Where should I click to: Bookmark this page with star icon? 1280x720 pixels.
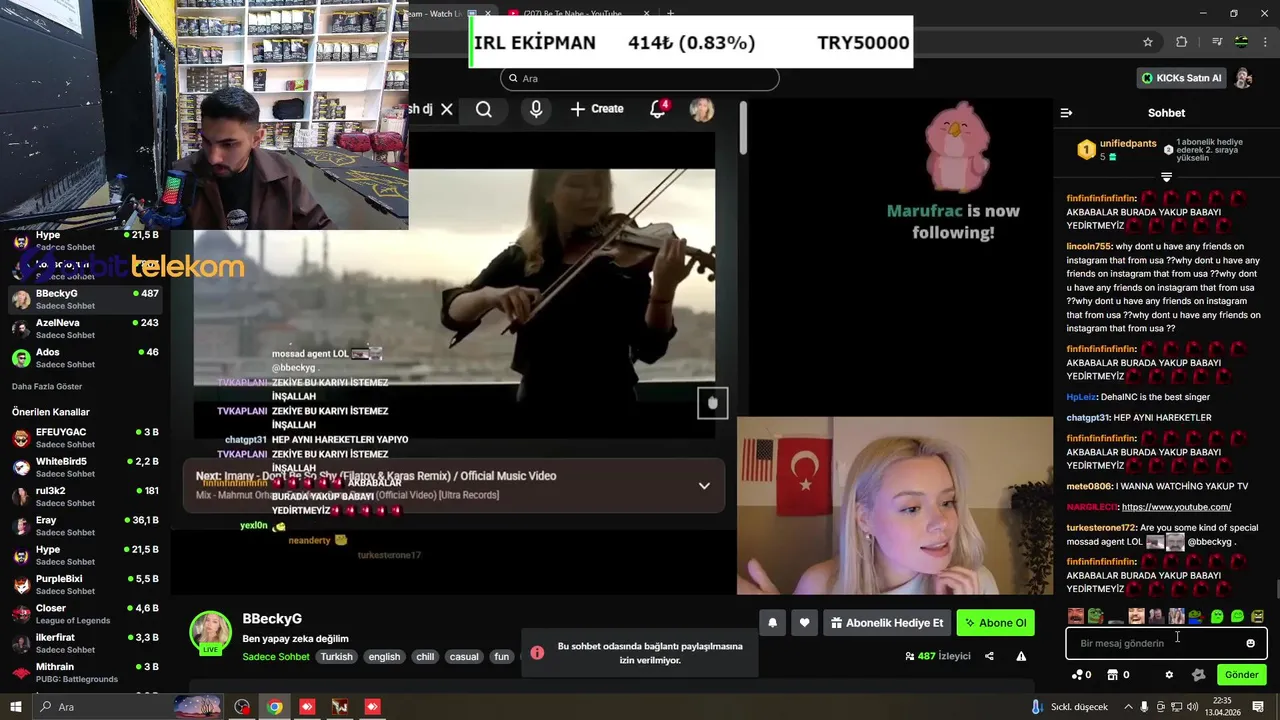[1148, 42]
